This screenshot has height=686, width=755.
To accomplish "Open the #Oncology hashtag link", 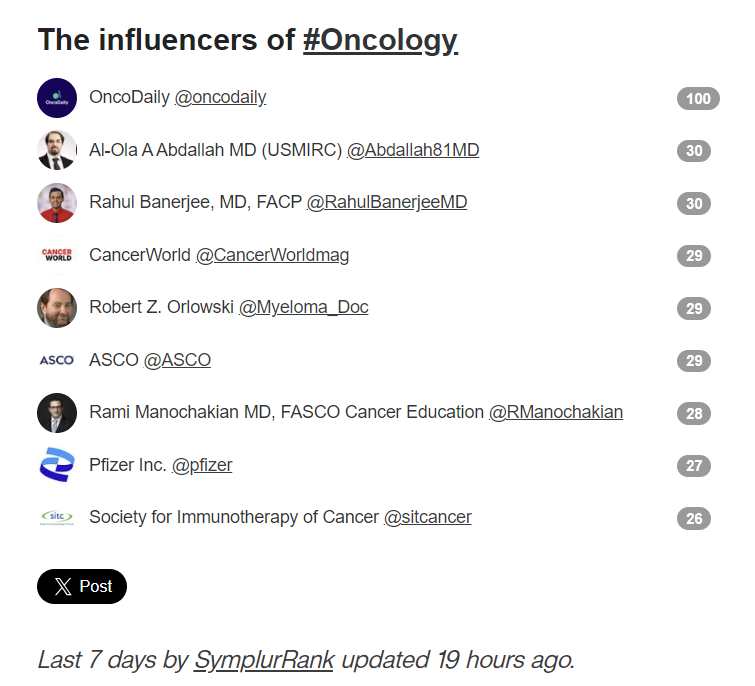I will (380, 40).
